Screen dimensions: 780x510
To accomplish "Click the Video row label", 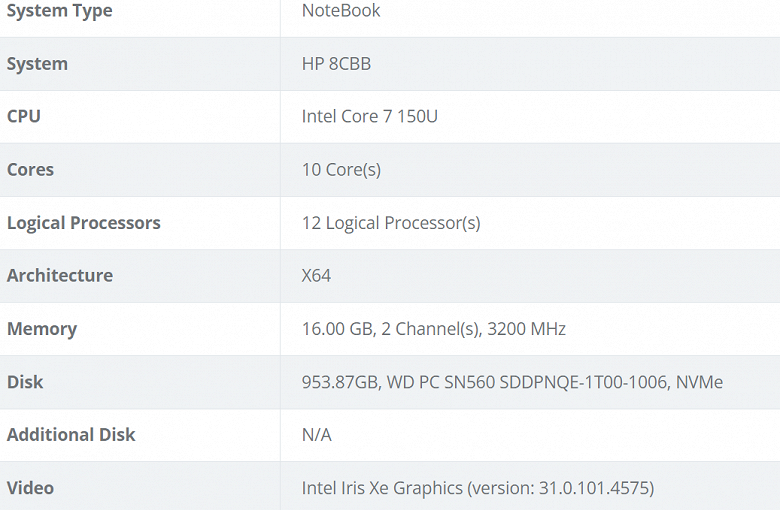I will (x=31, y=487).
